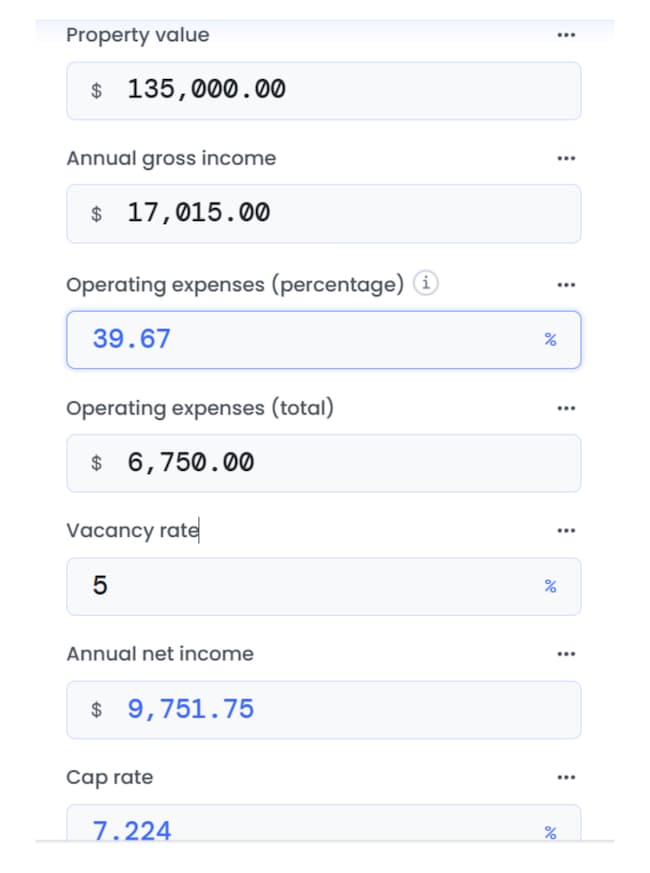Click the dollar sign in the Property value field
This screenshot has width=650, height=873.
[x=96, y=91]
